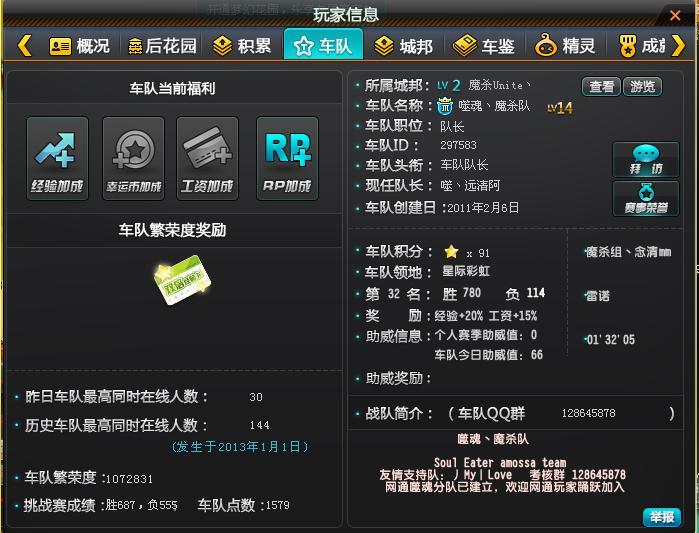Click the team name badge icon beside 噬魂、魔杀队
The image size is (699, 533).
coord(445,106)
